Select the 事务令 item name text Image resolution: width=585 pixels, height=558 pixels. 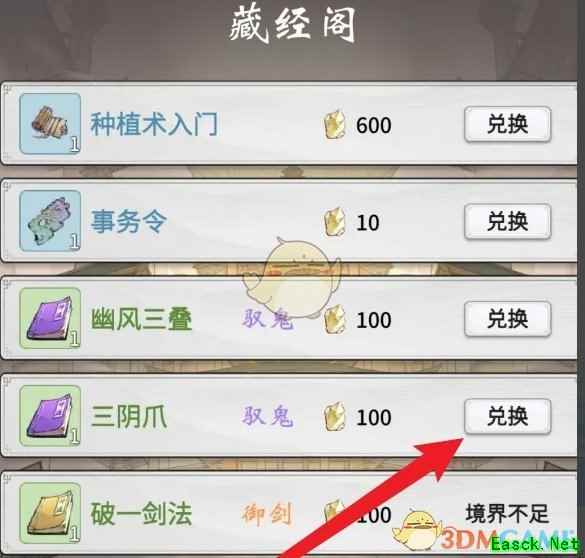click(x=129, y=222)
